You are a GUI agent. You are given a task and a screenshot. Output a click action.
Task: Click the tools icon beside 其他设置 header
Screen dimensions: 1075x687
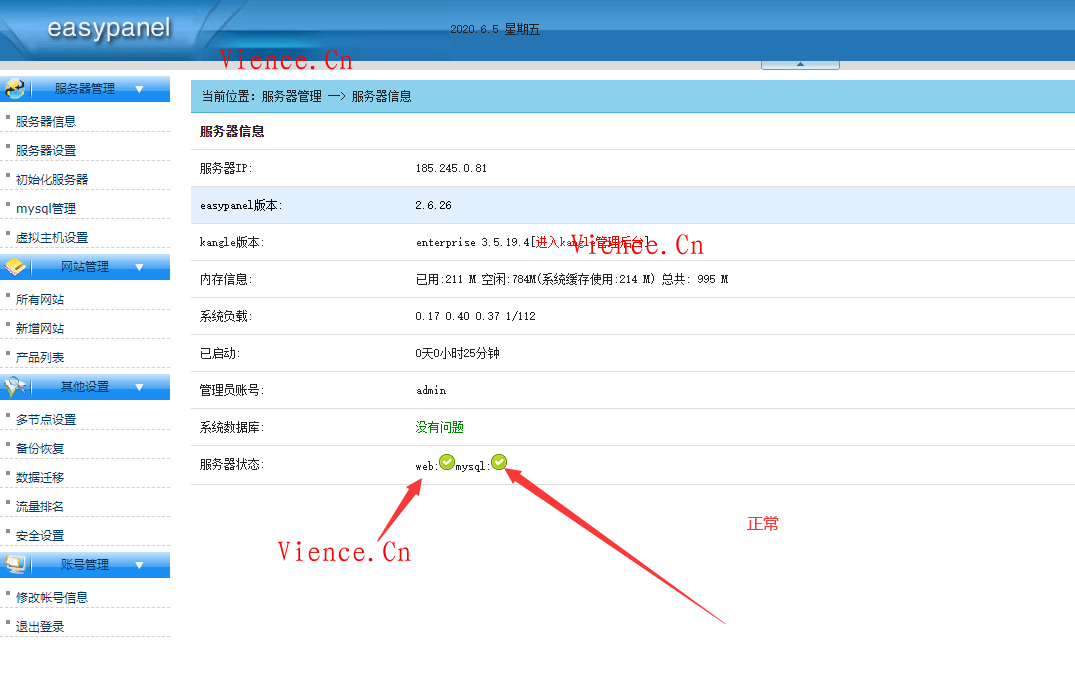pyautogui.click(x=17, y=386)
